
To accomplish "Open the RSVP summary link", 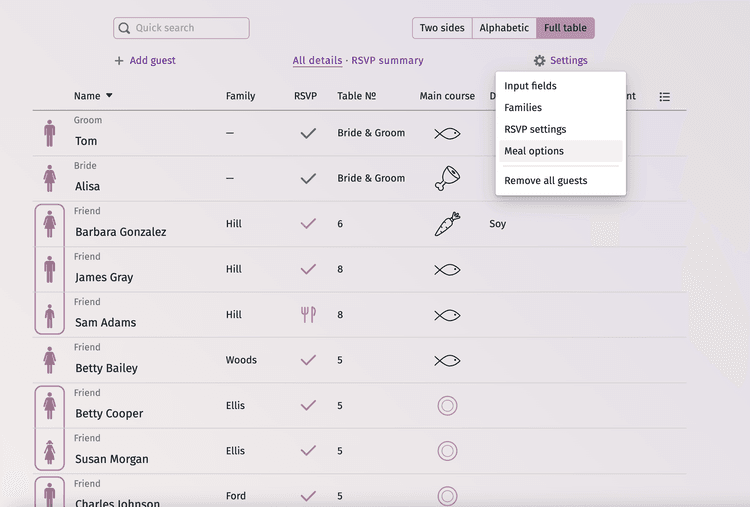I will click(387, 61).
